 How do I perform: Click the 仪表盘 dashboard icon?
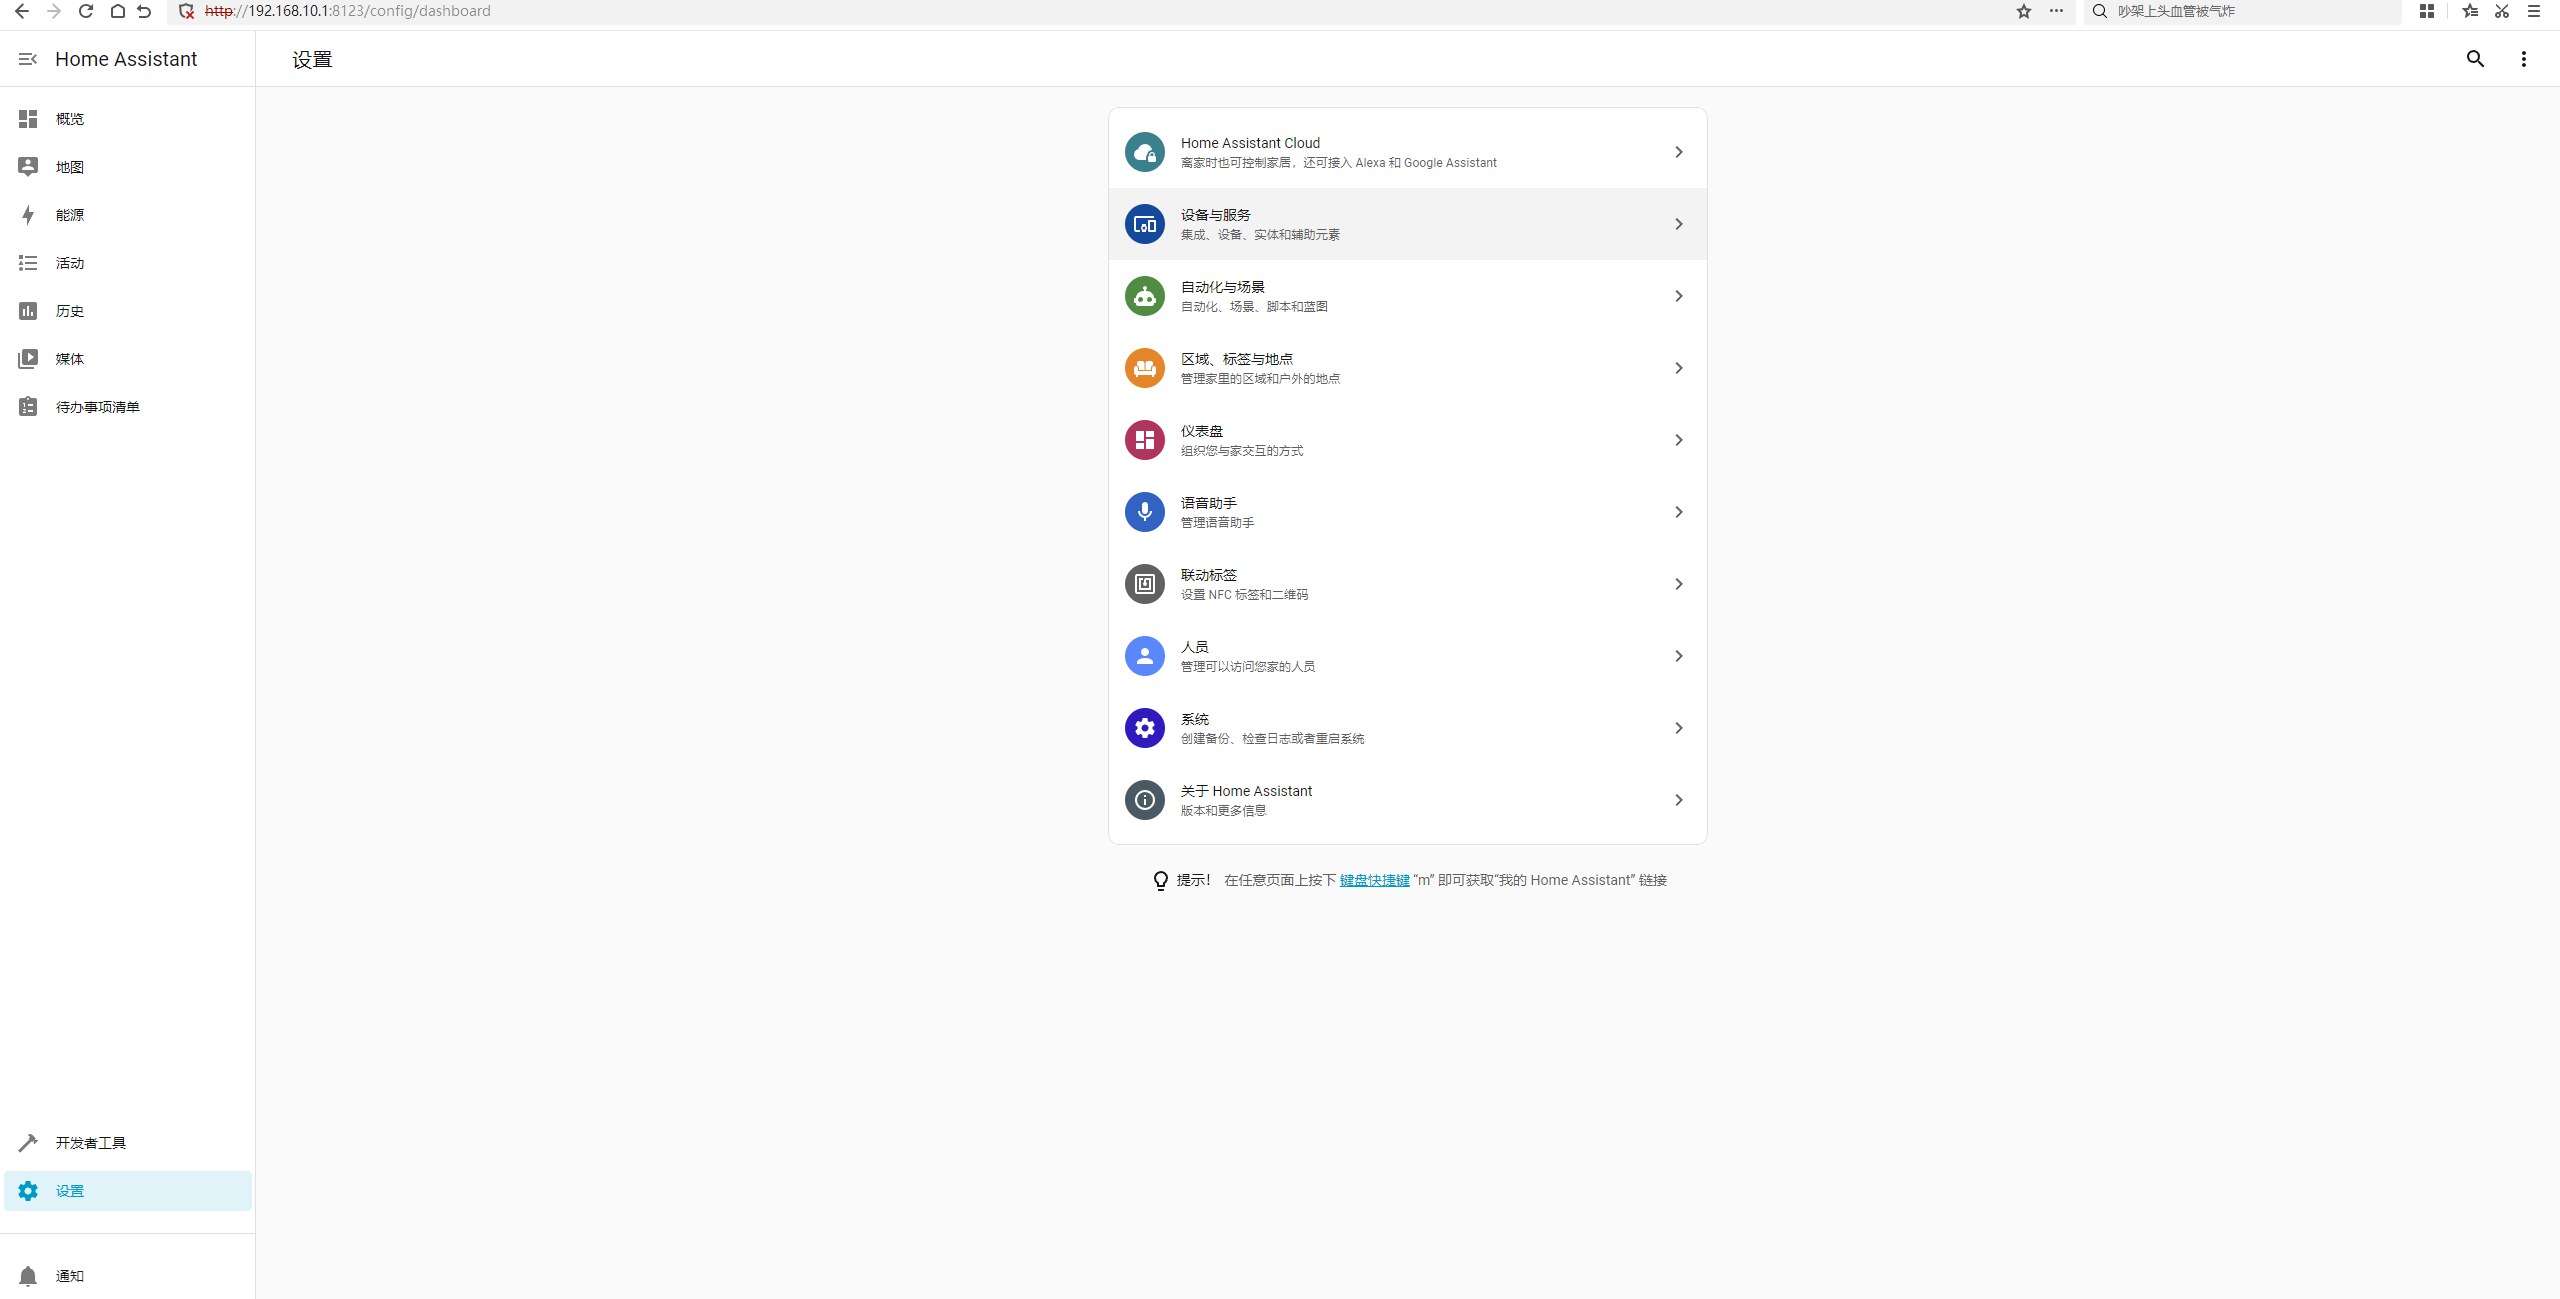[x=1144, y=440]
